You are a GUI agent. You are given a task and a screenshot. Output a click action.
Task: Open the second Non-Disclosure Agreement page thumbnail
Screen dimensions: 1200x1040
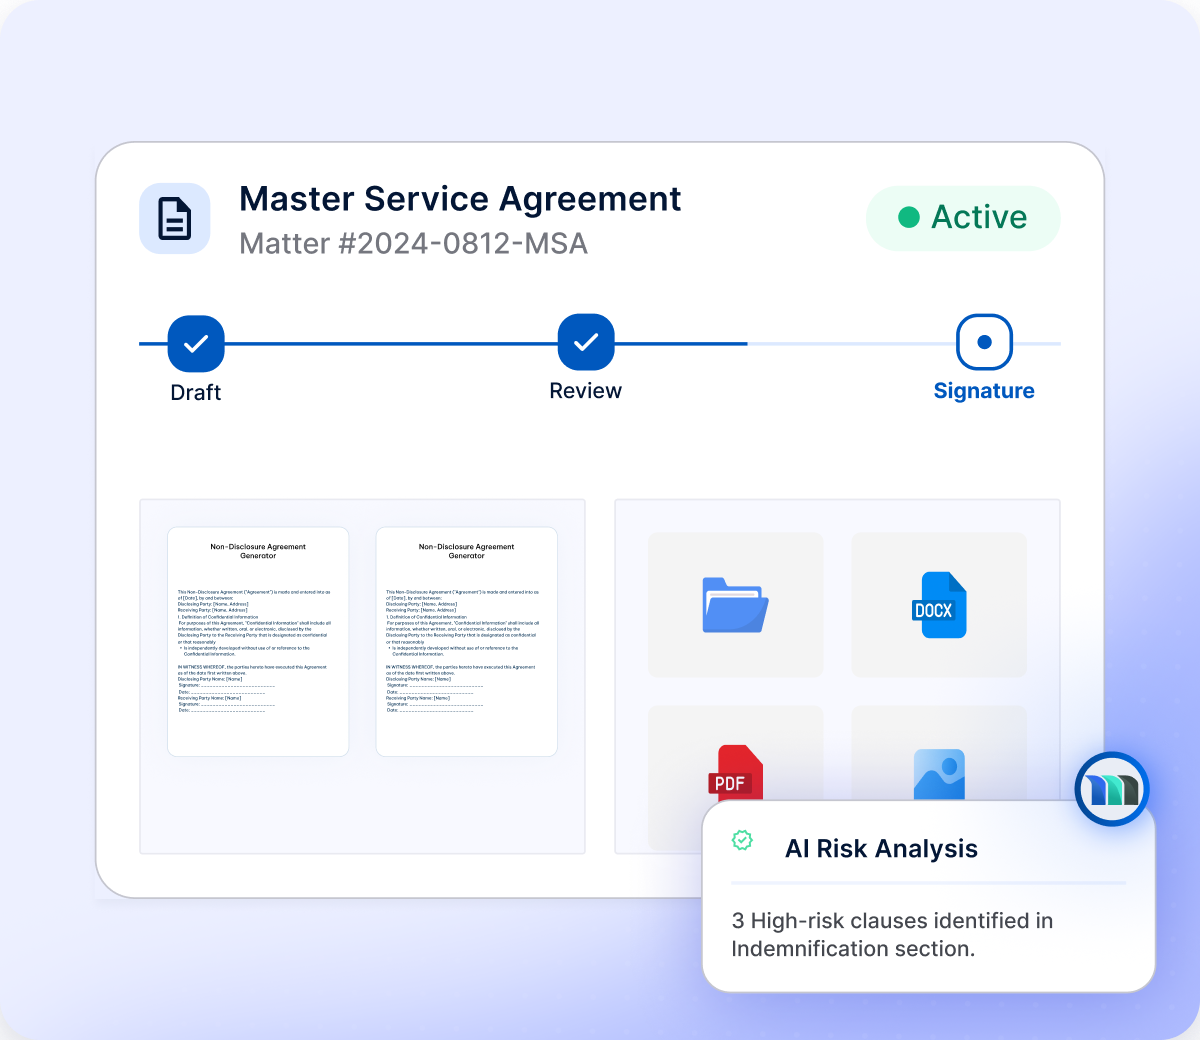[466, 642]
